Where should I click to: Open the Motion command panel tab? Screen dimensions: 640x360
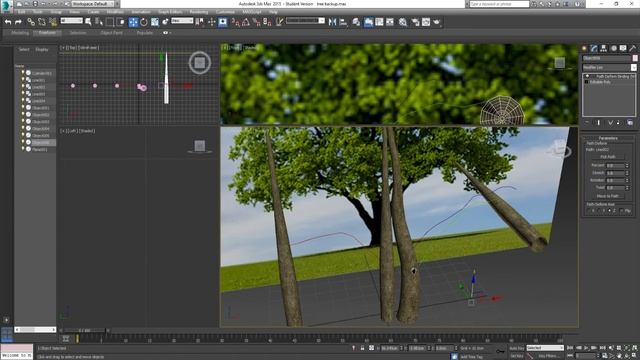[613, 48]
